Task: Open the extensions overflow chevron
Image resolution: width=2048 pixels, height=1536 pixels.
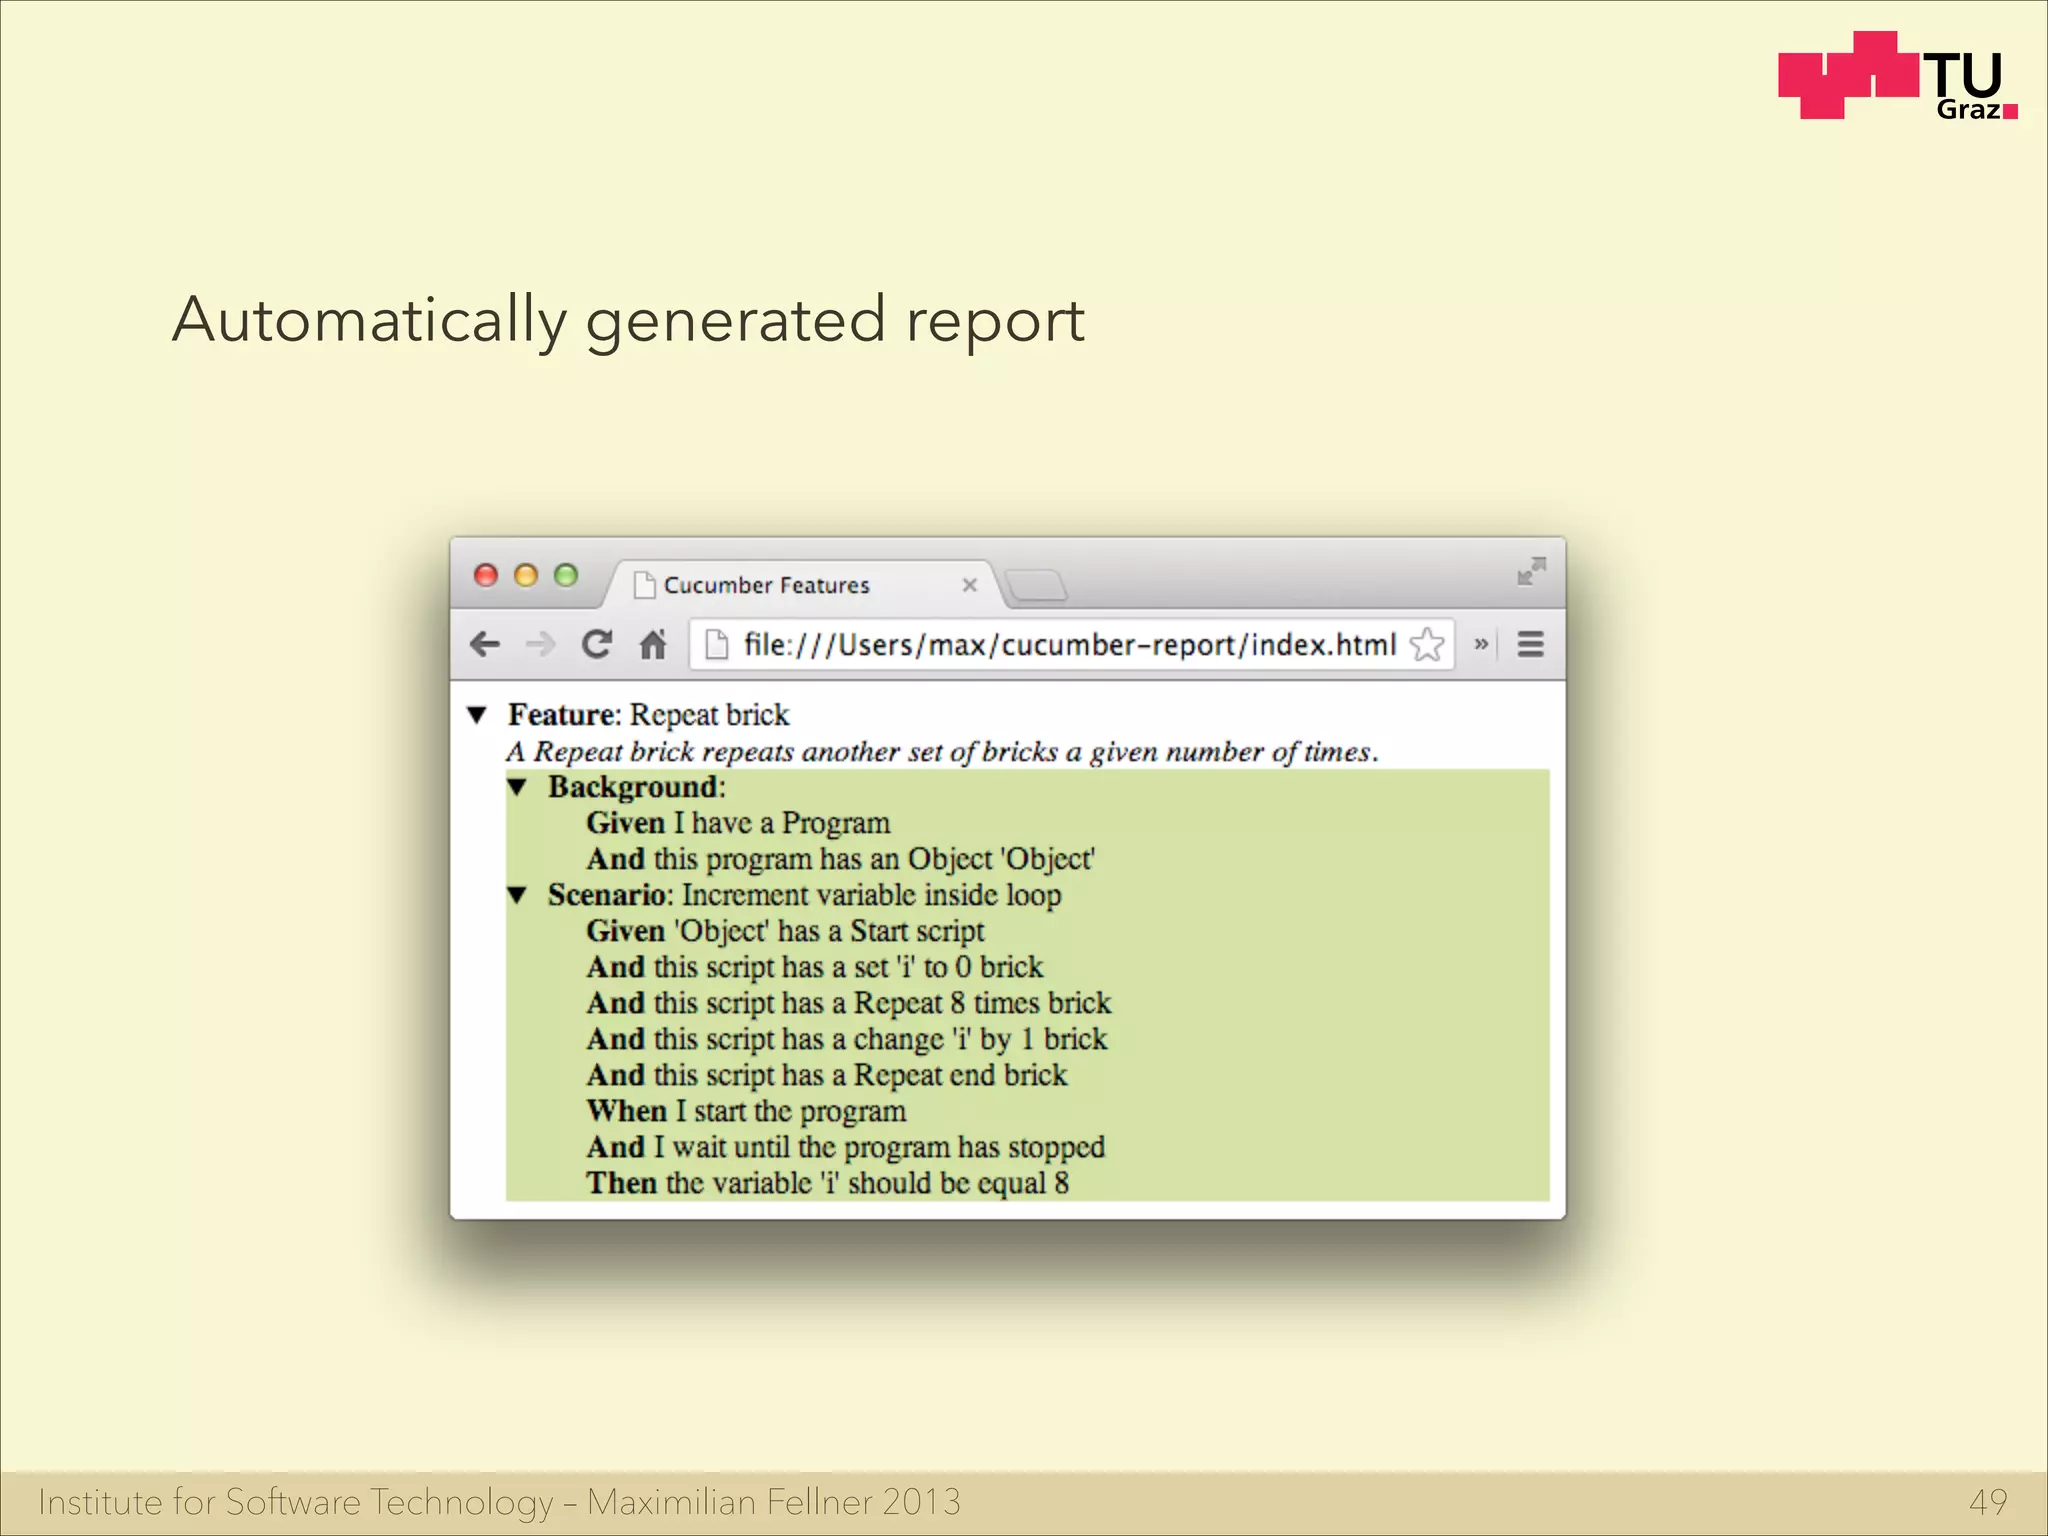Action: coord(1481,644)
